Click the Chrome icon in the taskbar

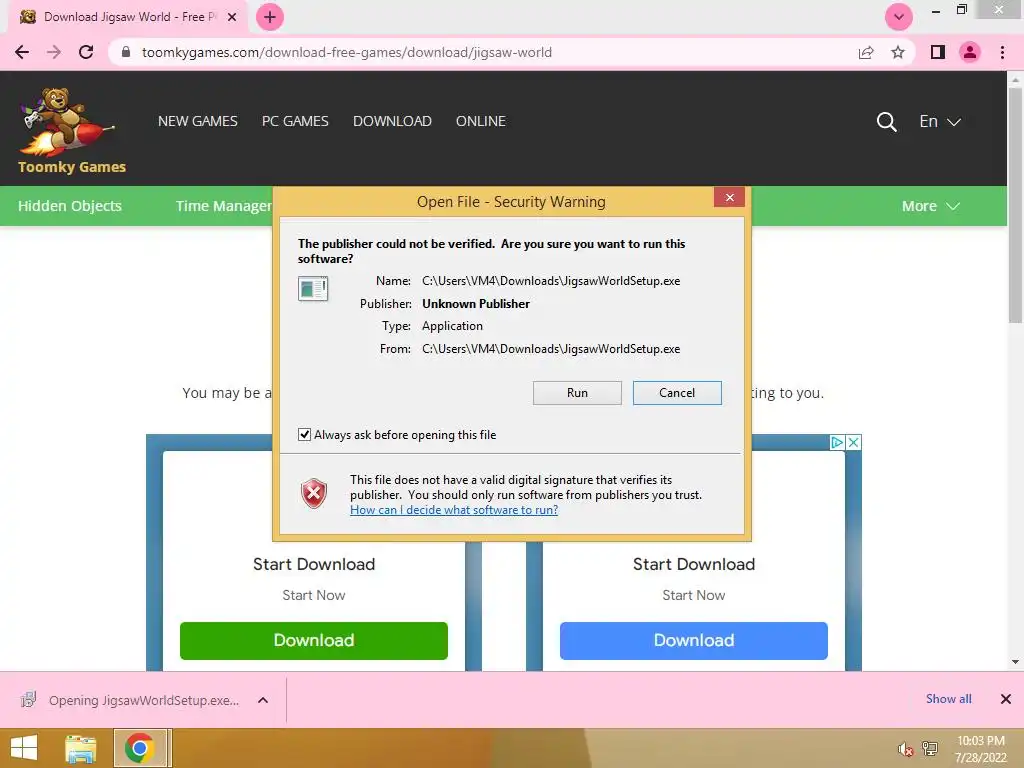pyautogui.click(x=140, y=748)
